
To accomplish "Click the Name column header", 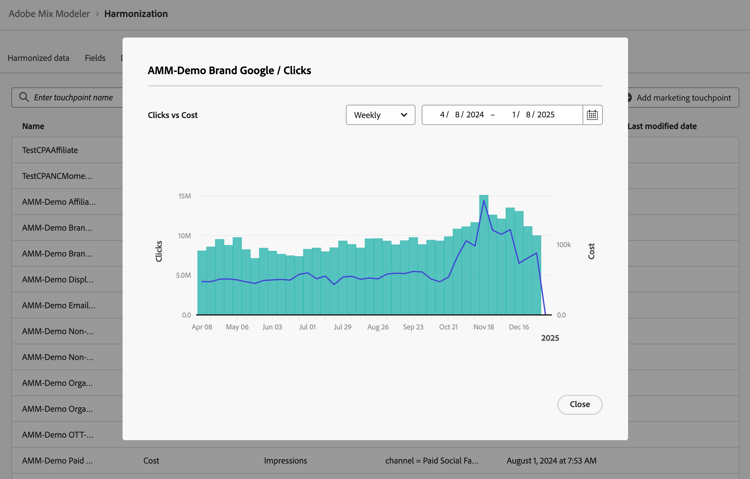I will (x=33, y=126).
